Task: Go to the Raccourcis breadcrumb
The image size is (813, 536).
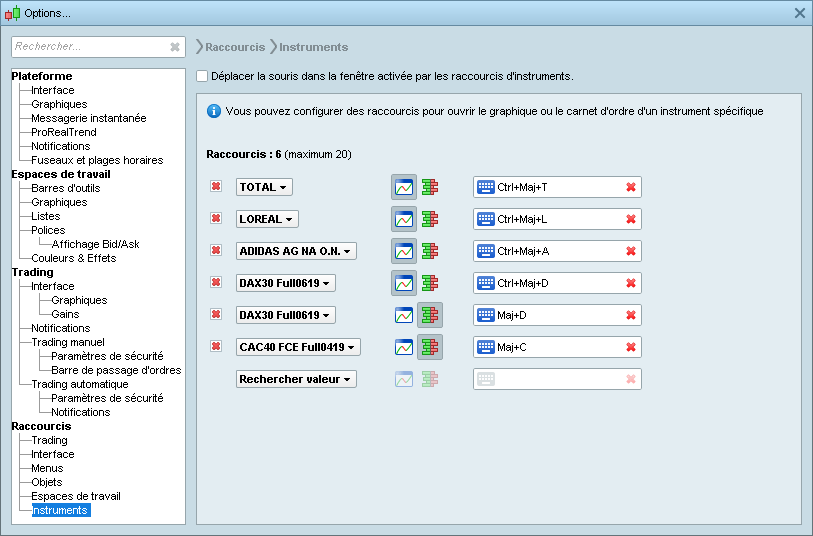Action: [235, 47]
